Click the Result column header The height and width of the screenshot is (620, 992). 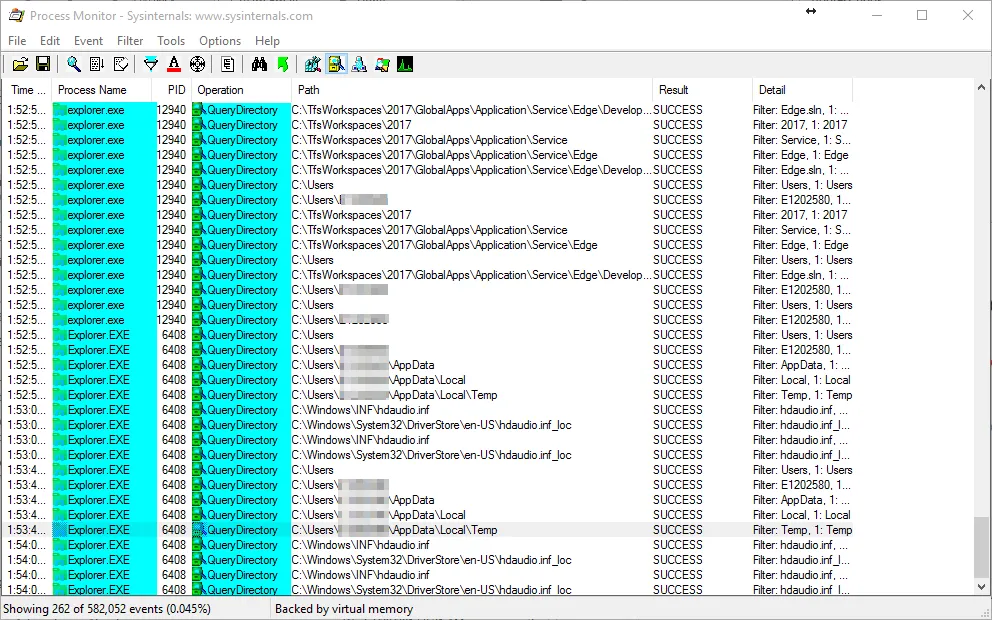(x=702, y=90)
